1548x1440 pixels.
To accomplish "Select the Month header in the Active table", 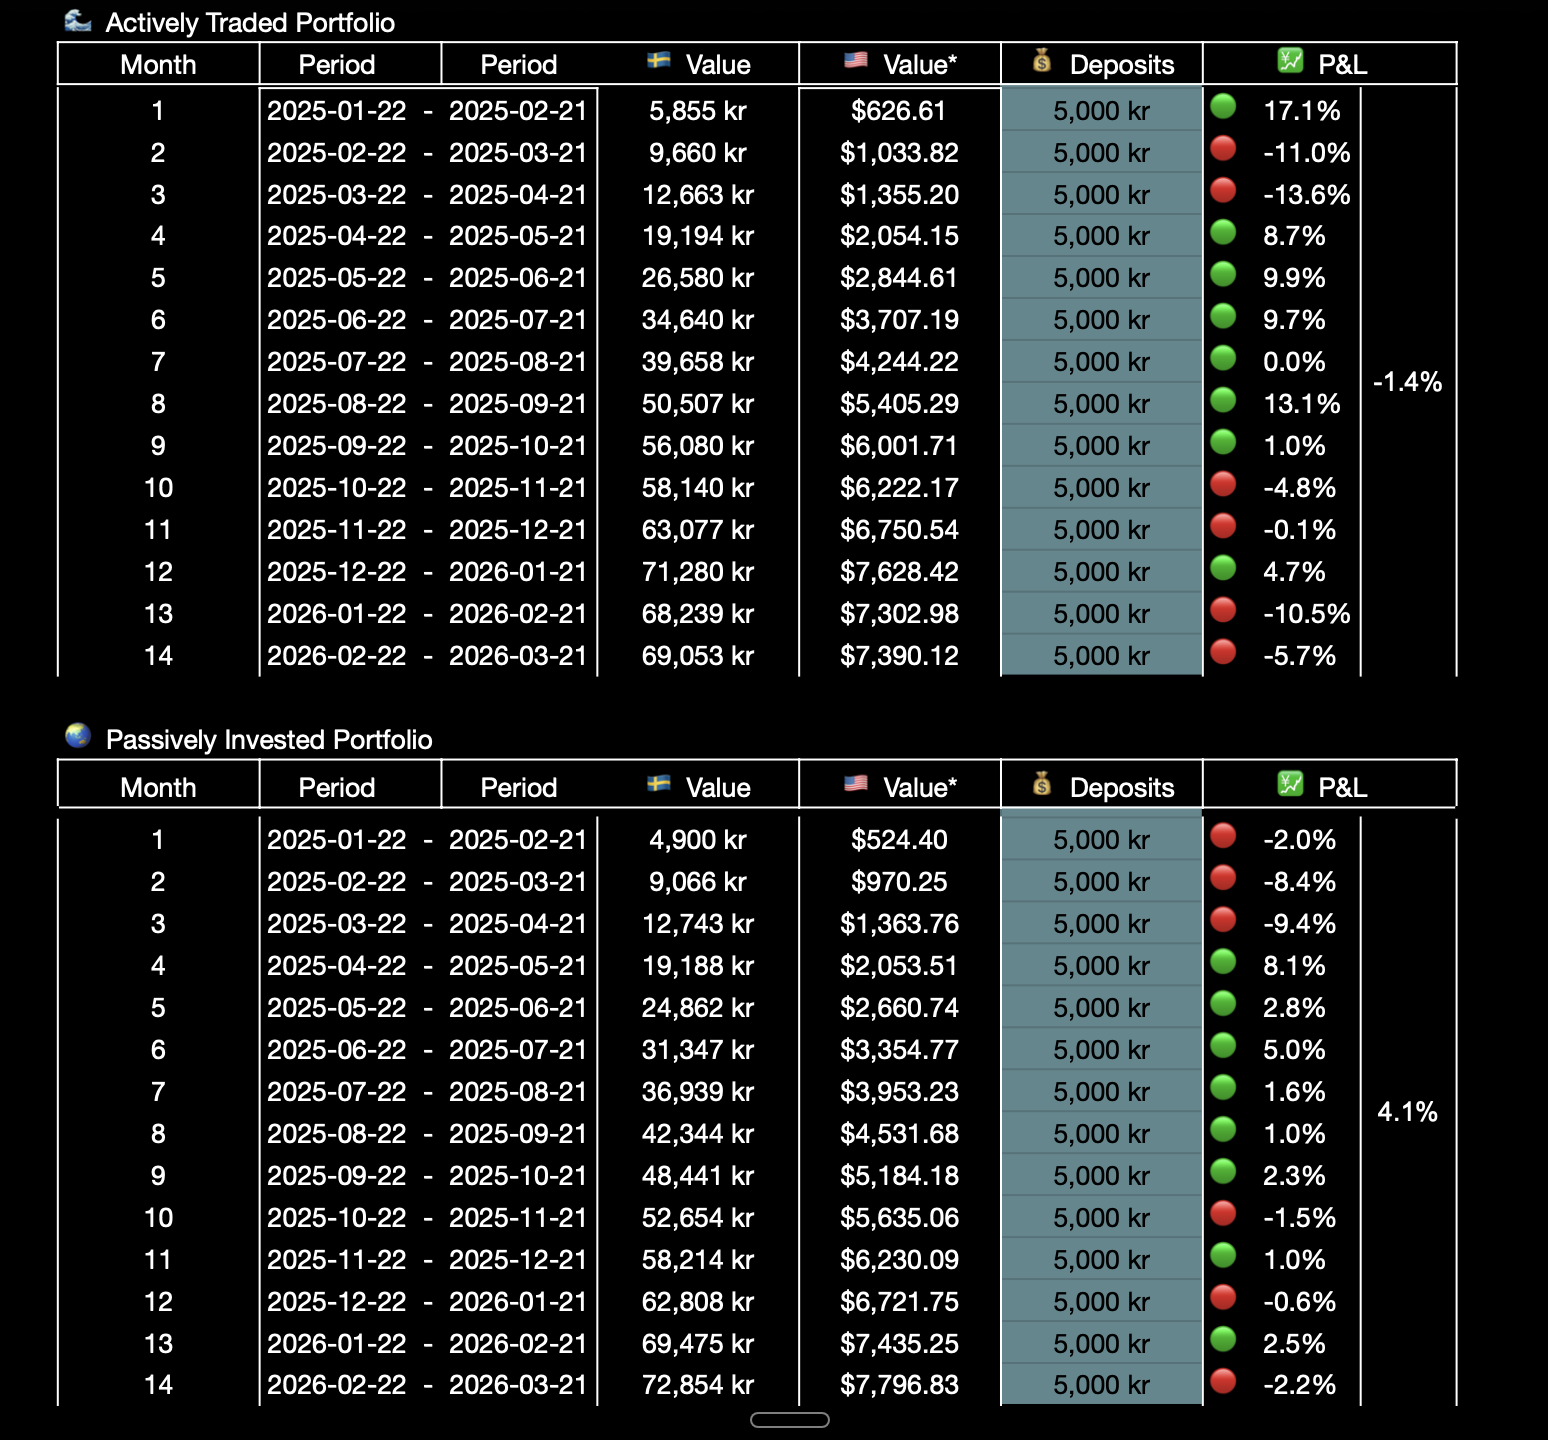I will [158, 65].
